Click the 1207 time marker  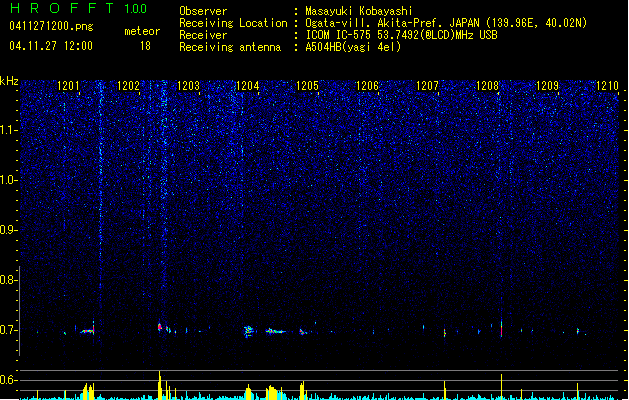coord(427,86)
